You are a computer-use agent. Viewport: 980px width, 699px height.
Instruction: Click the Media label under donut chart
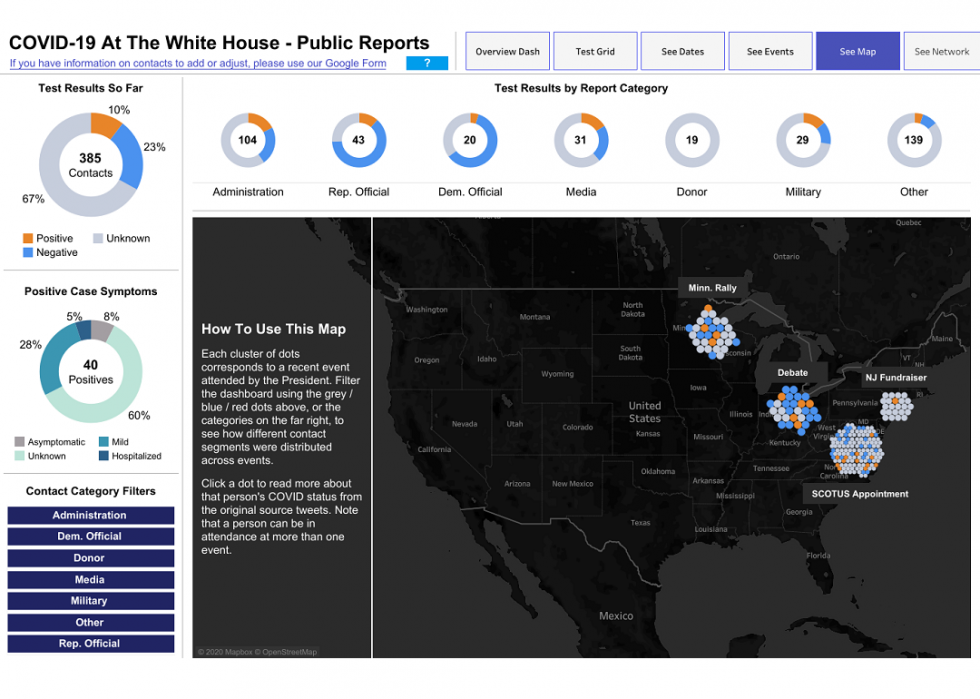coord(581,192)
